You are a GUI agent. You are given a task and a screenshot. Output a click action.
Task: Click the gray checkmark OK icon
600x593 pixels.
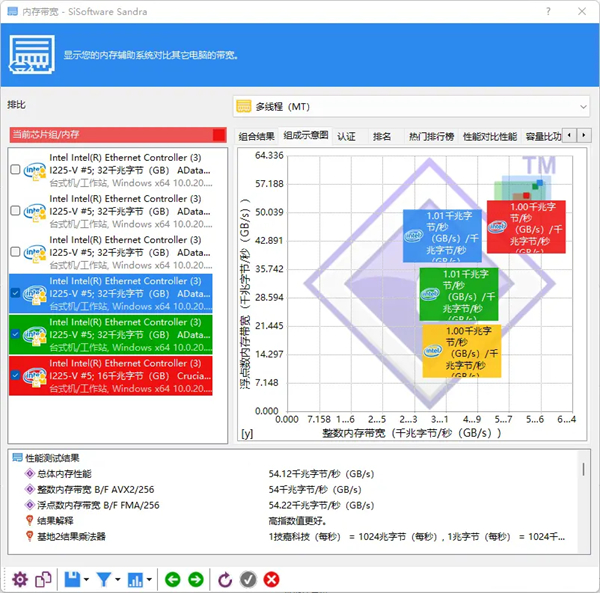click(x=248, y=580)
